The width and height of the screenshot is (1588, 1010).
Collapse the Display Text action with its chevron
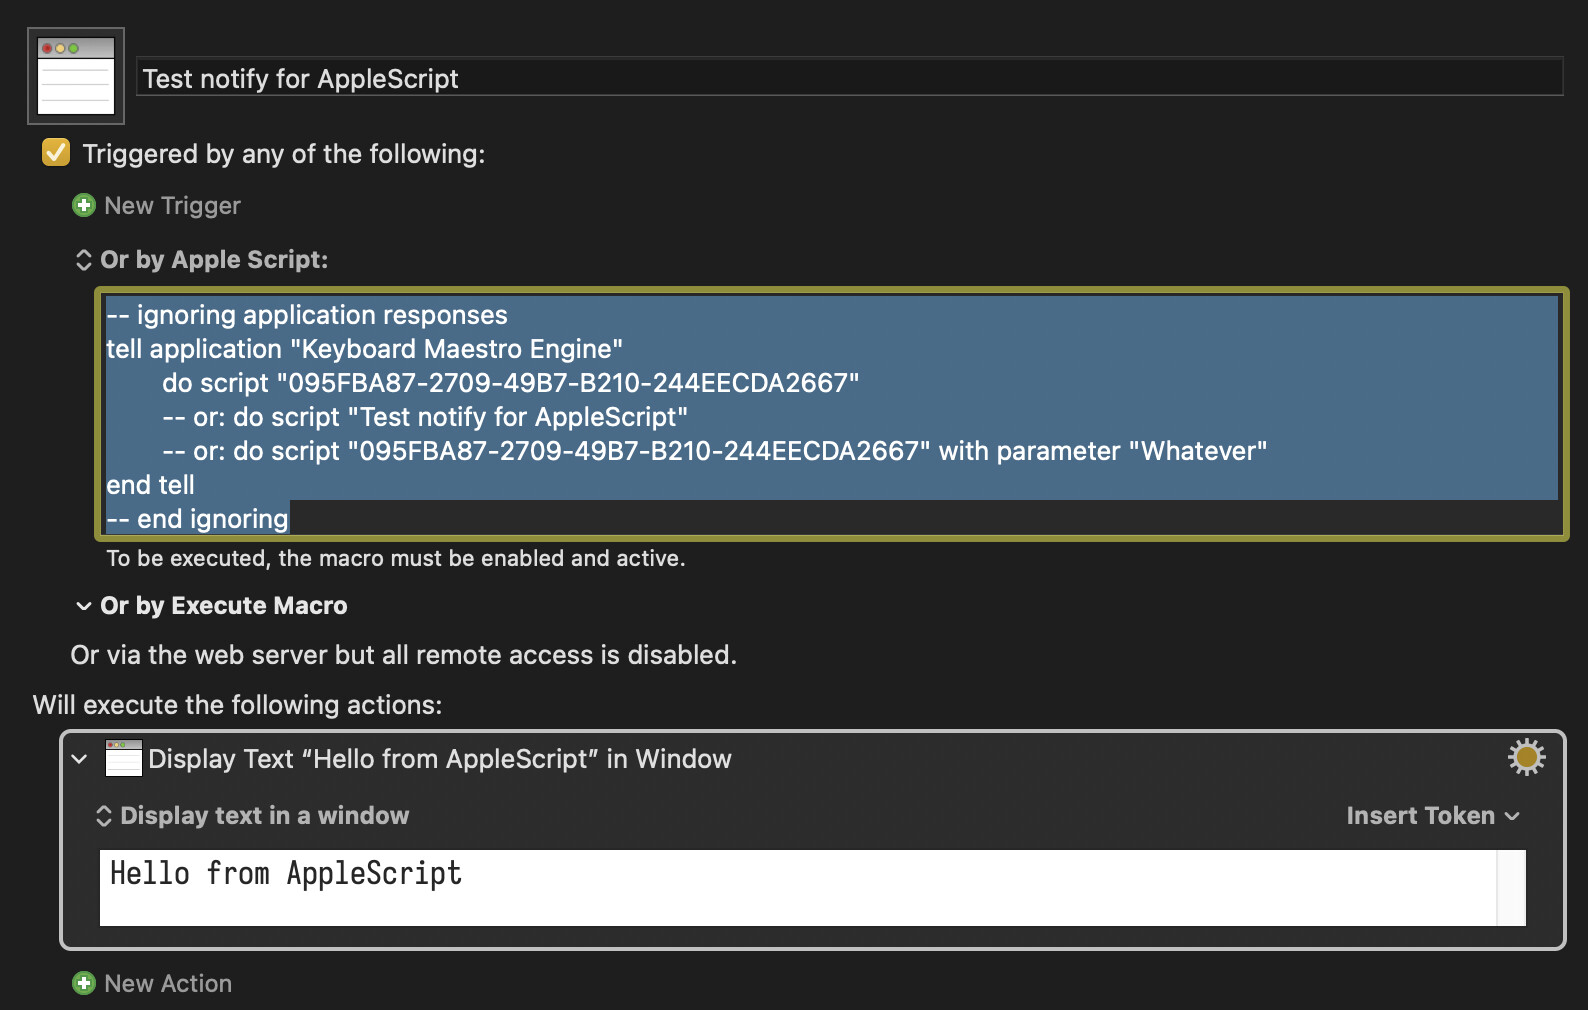point(80,759)
